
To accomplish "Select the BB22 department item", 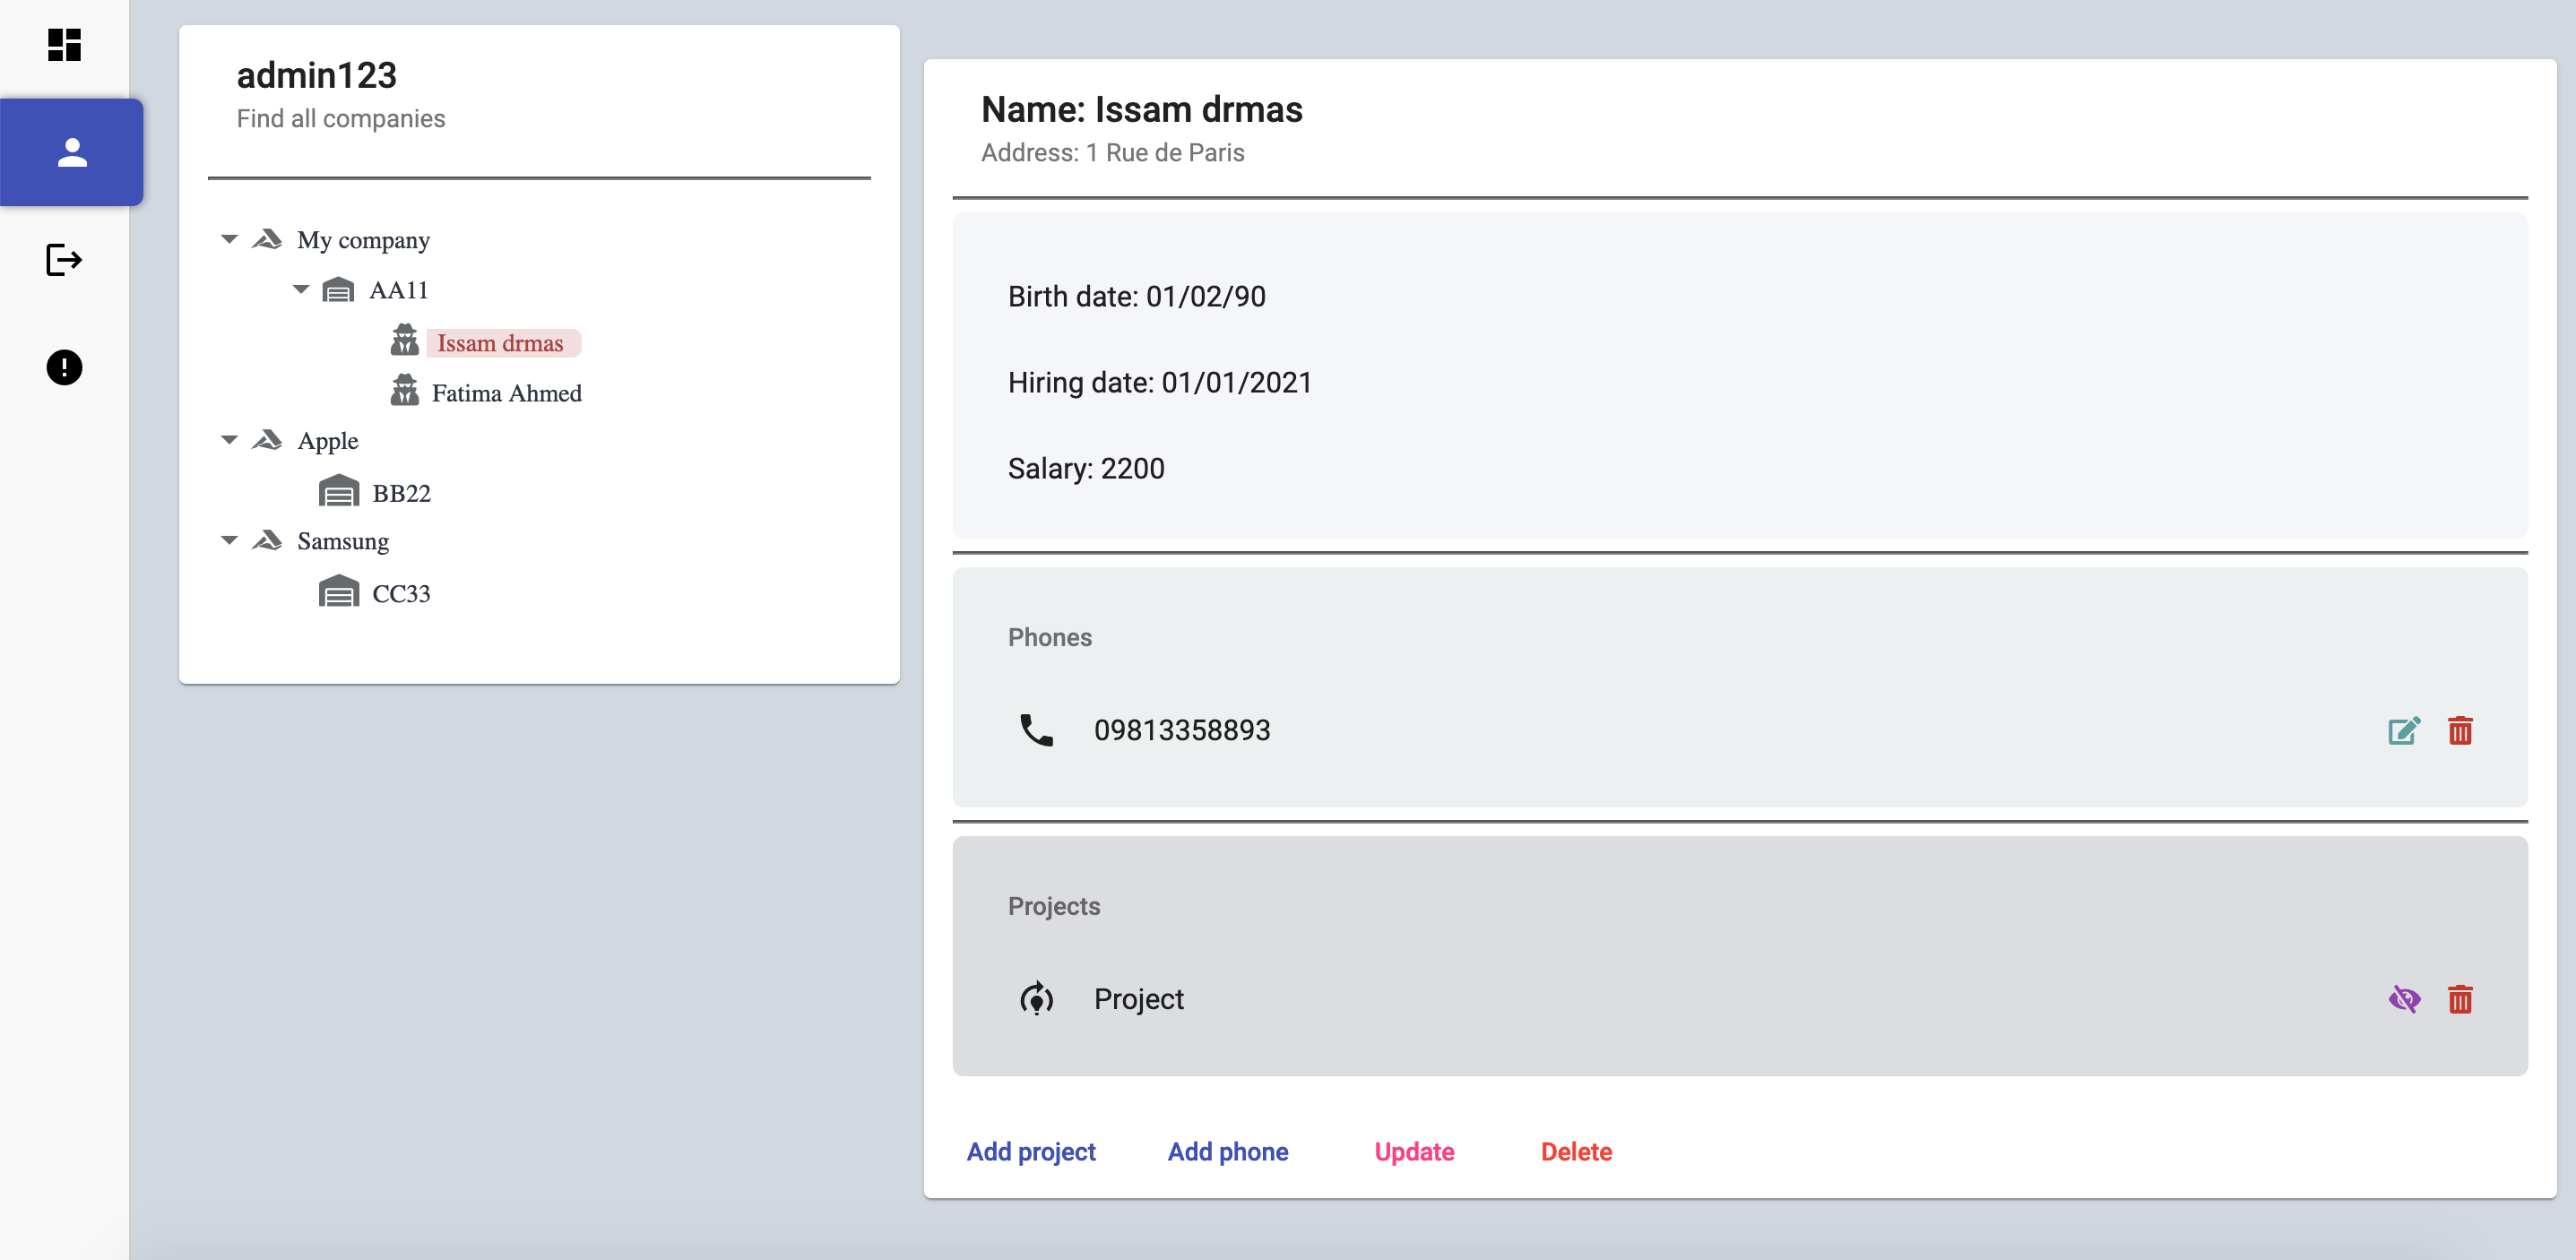I will [401, 493].
